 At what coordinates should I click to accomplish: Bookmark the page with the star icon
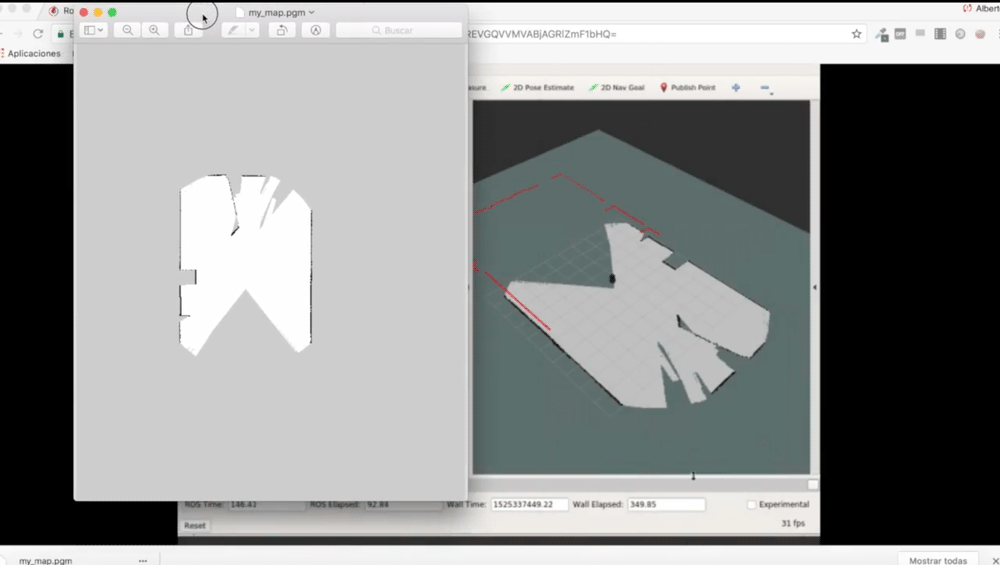pos(856,34)
